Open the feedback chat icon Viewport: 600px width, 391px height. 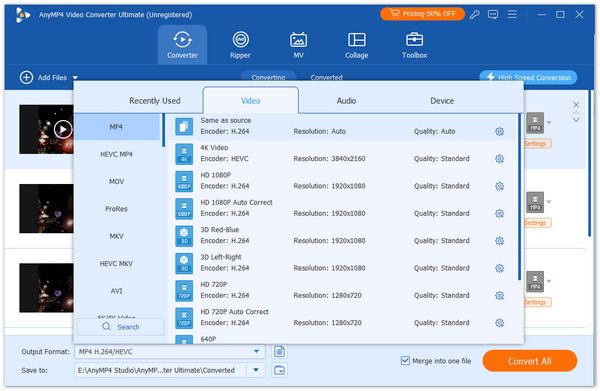point(493,15)
